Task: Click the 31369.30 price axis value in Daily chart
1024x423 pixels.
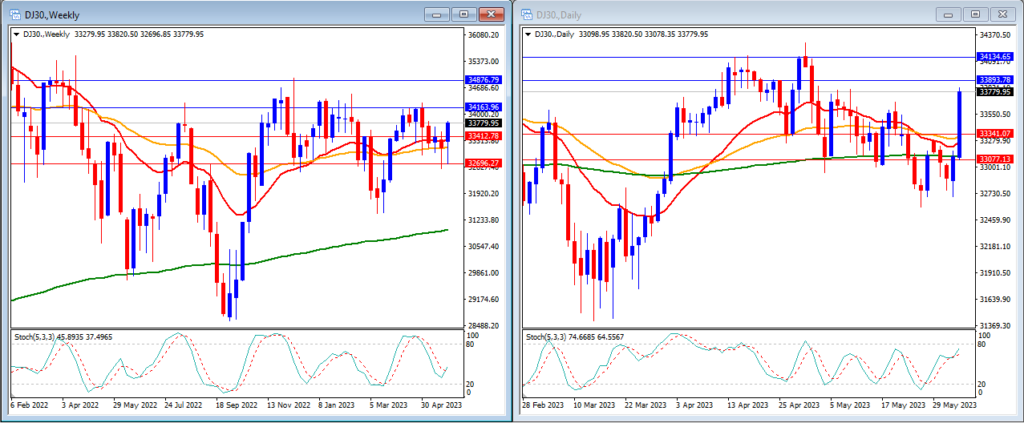Action: [x=995, y=325]
